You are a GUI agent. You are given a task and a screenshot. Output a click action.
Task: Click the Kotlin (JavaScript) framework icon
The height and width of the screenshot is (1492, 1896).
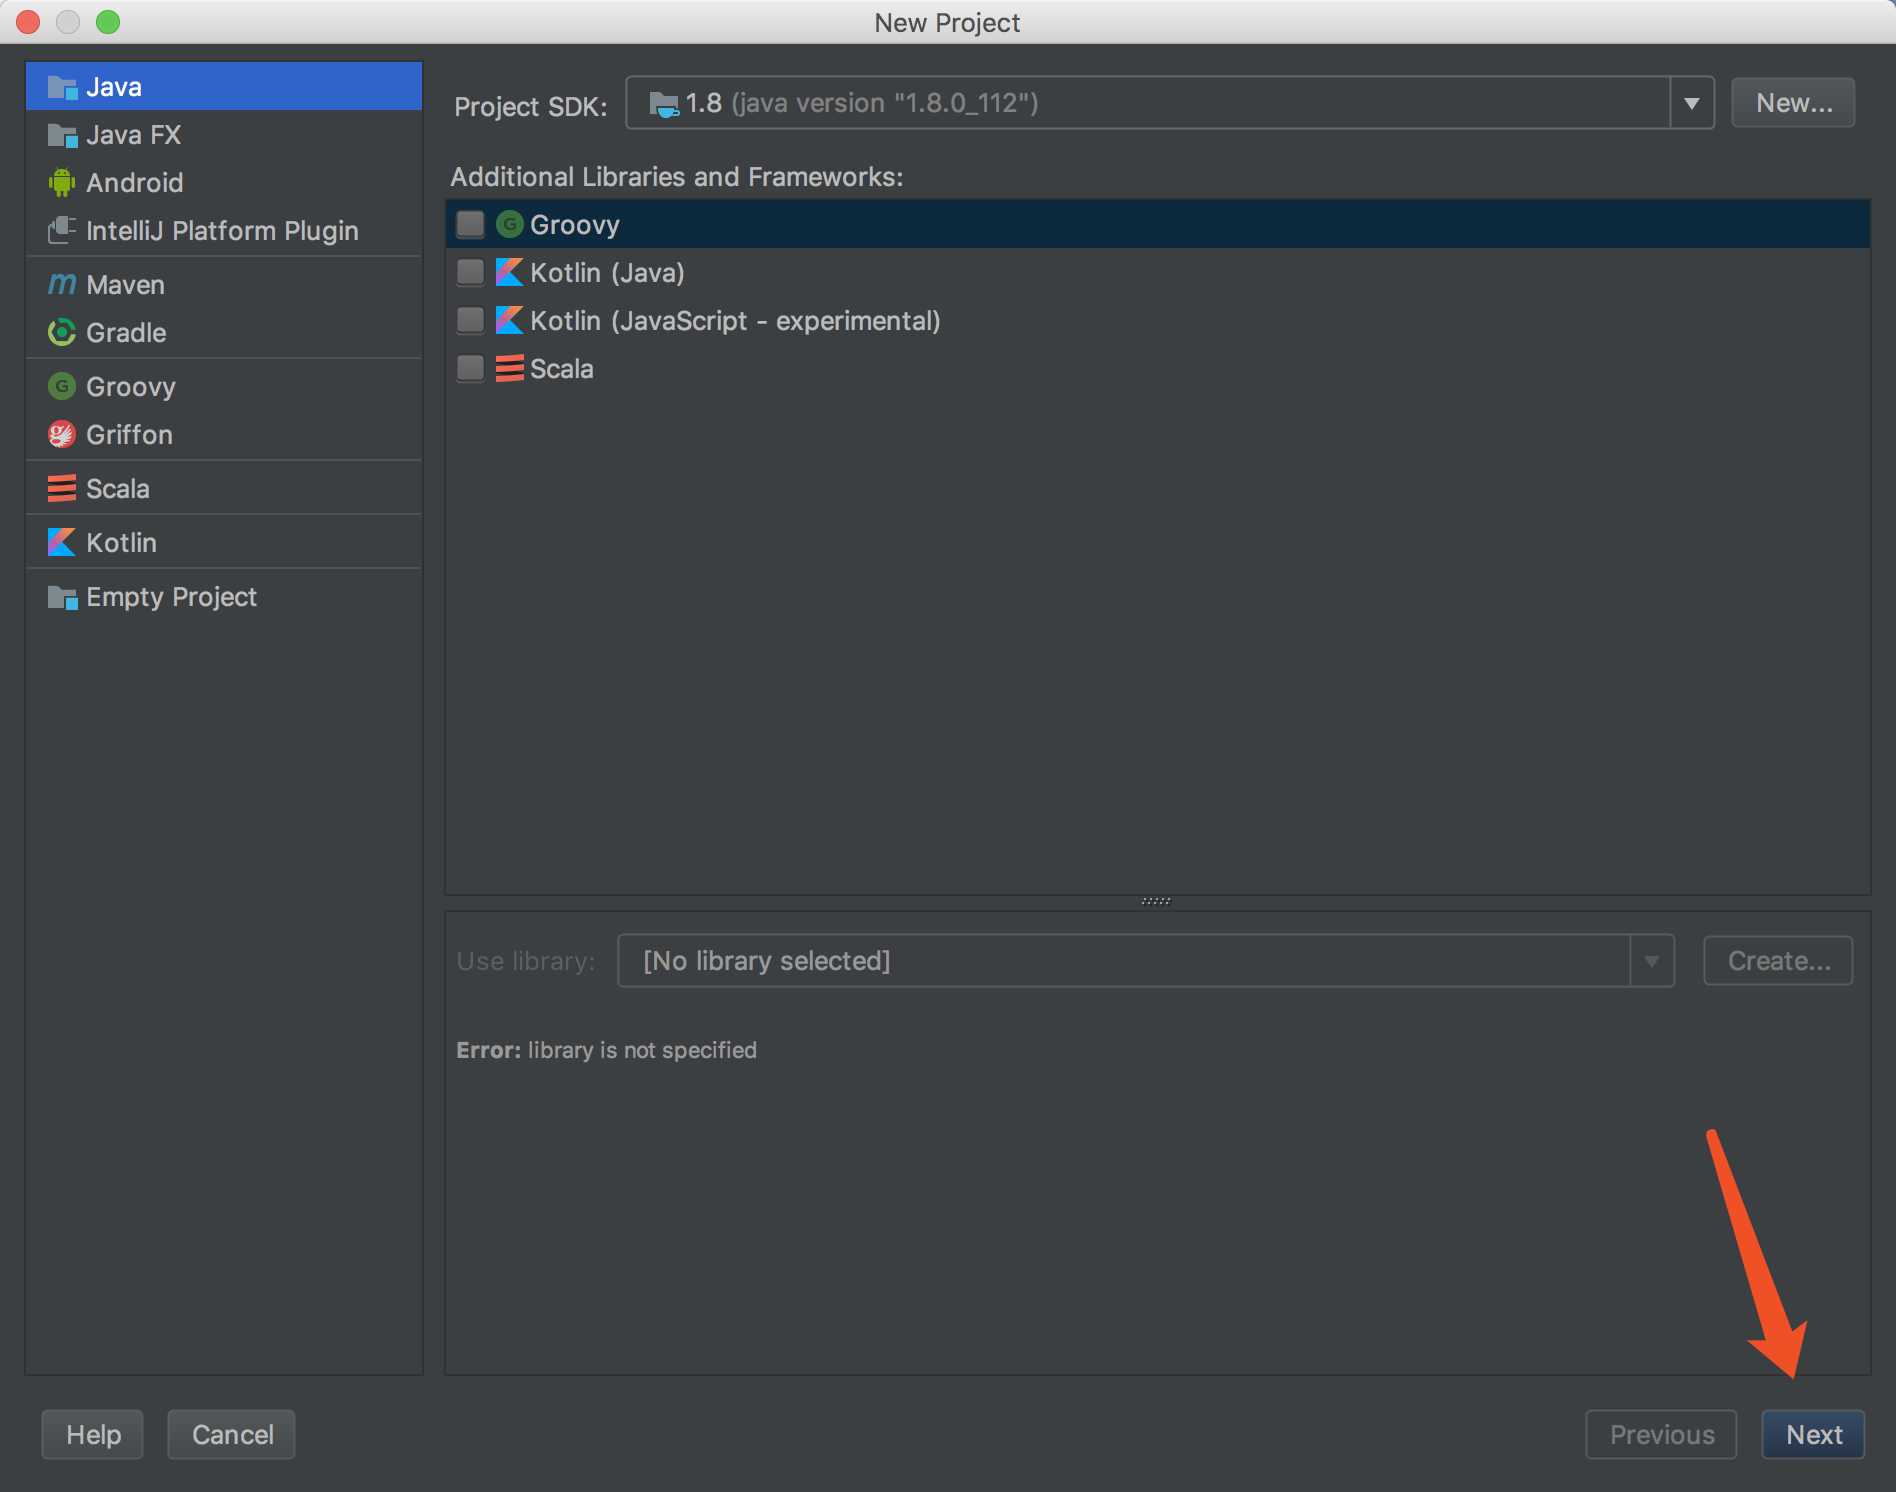pos(510,321)
